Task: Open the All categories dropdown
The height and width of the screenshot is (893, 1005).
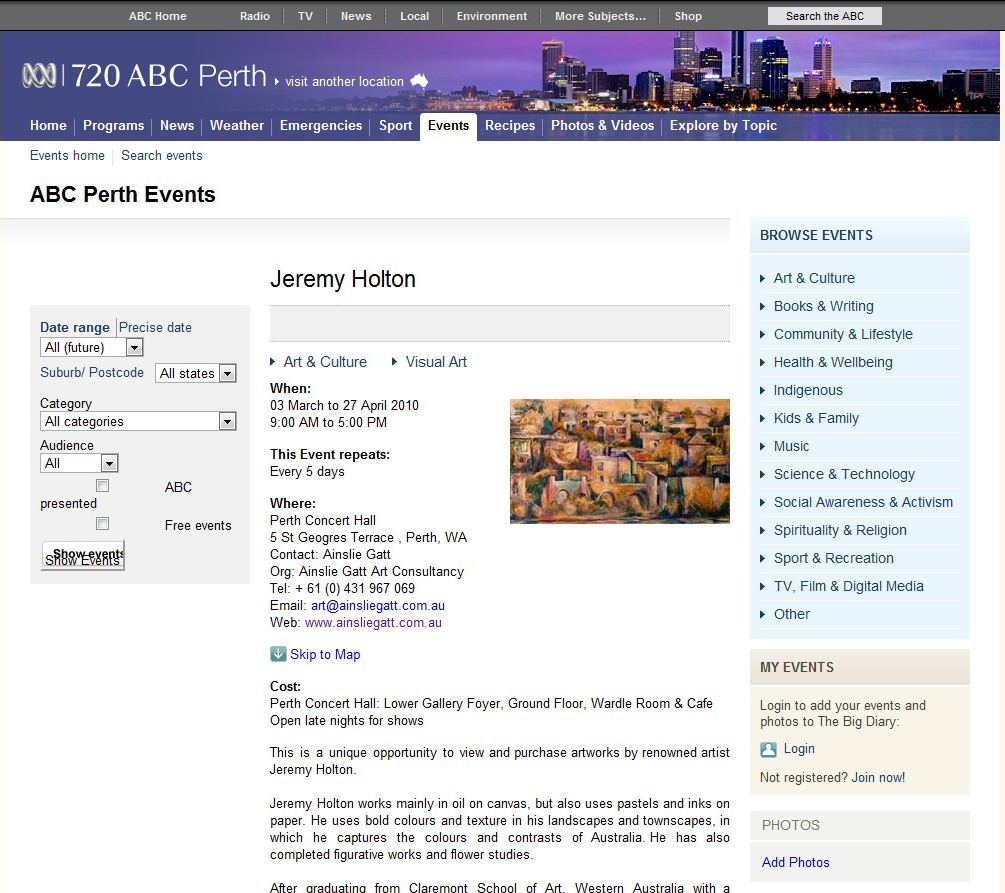Action: click(x=138, y=421)
